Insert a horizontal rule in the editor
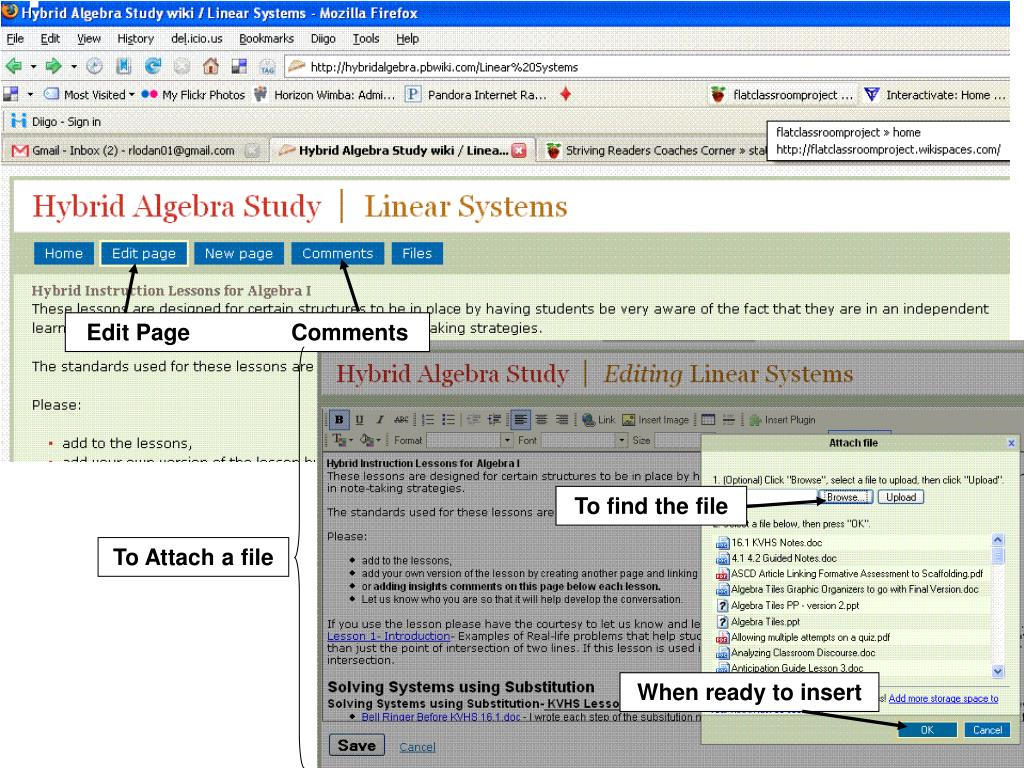Screen dimensions: 1024x768 coord(729,420)
